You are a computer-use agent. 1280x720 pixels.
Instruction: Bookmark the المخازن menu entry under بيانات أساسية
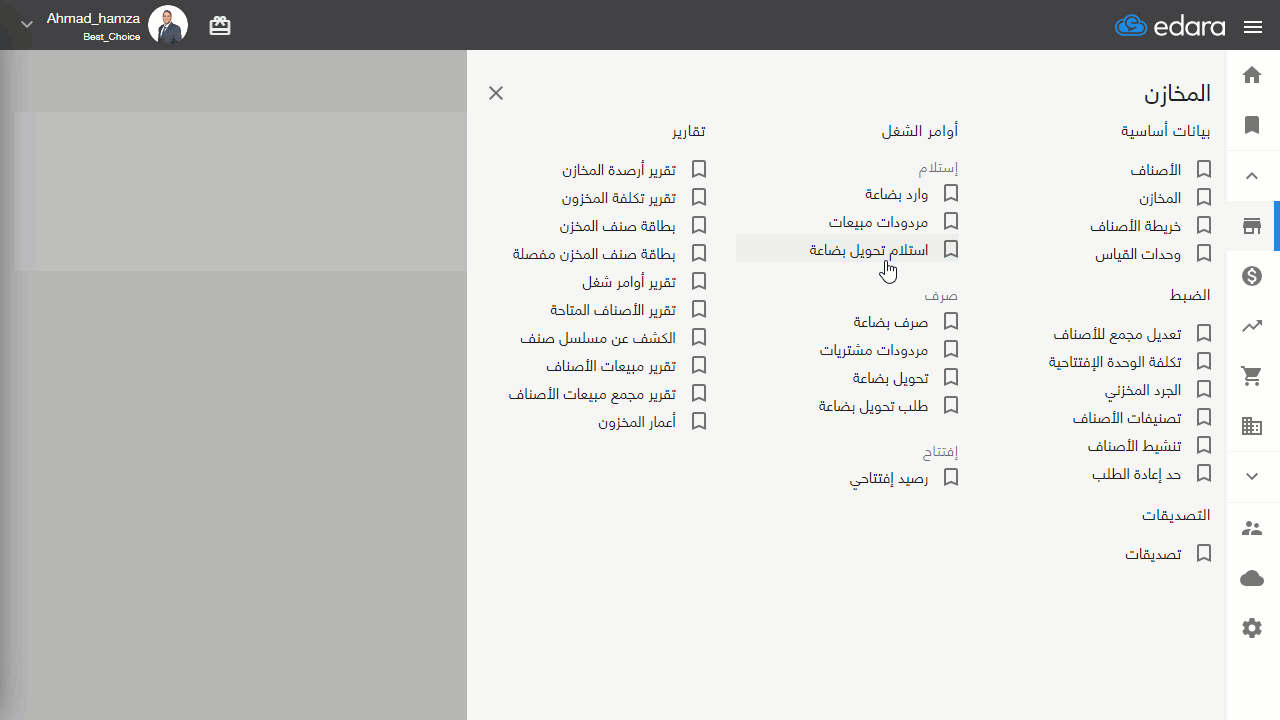(1204, 198)
